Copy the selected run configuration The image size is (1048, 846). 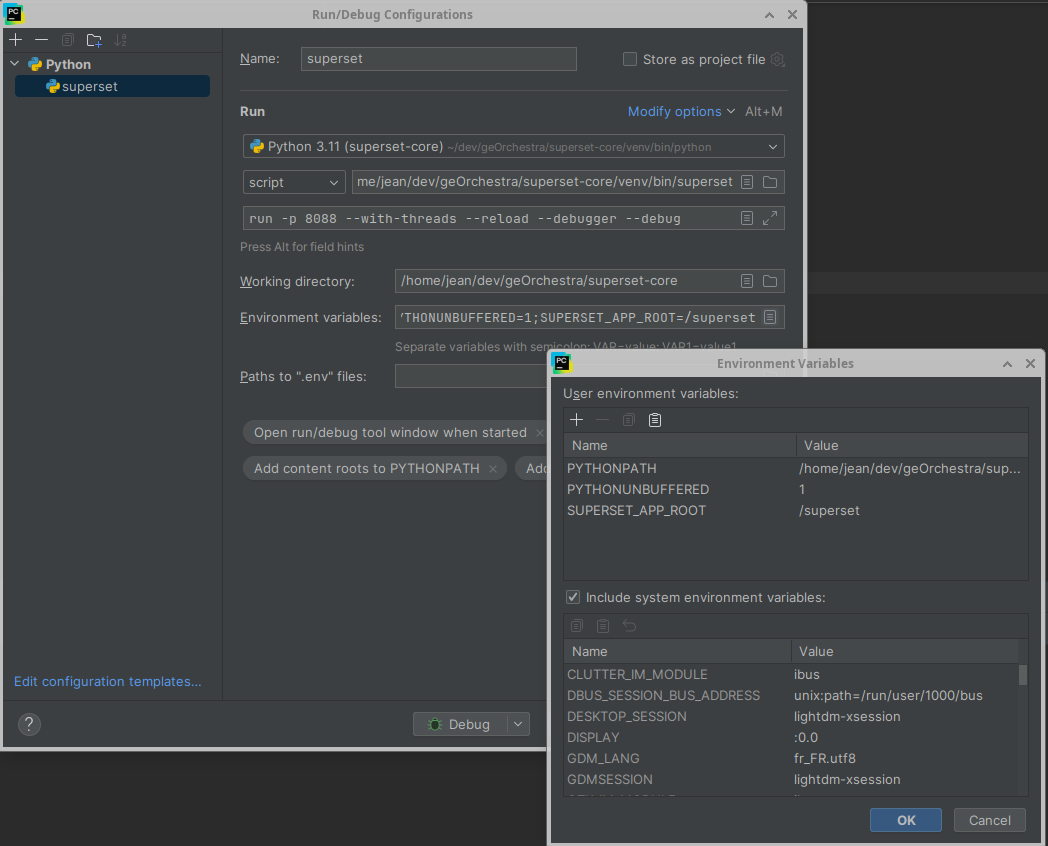pos(68,40)
